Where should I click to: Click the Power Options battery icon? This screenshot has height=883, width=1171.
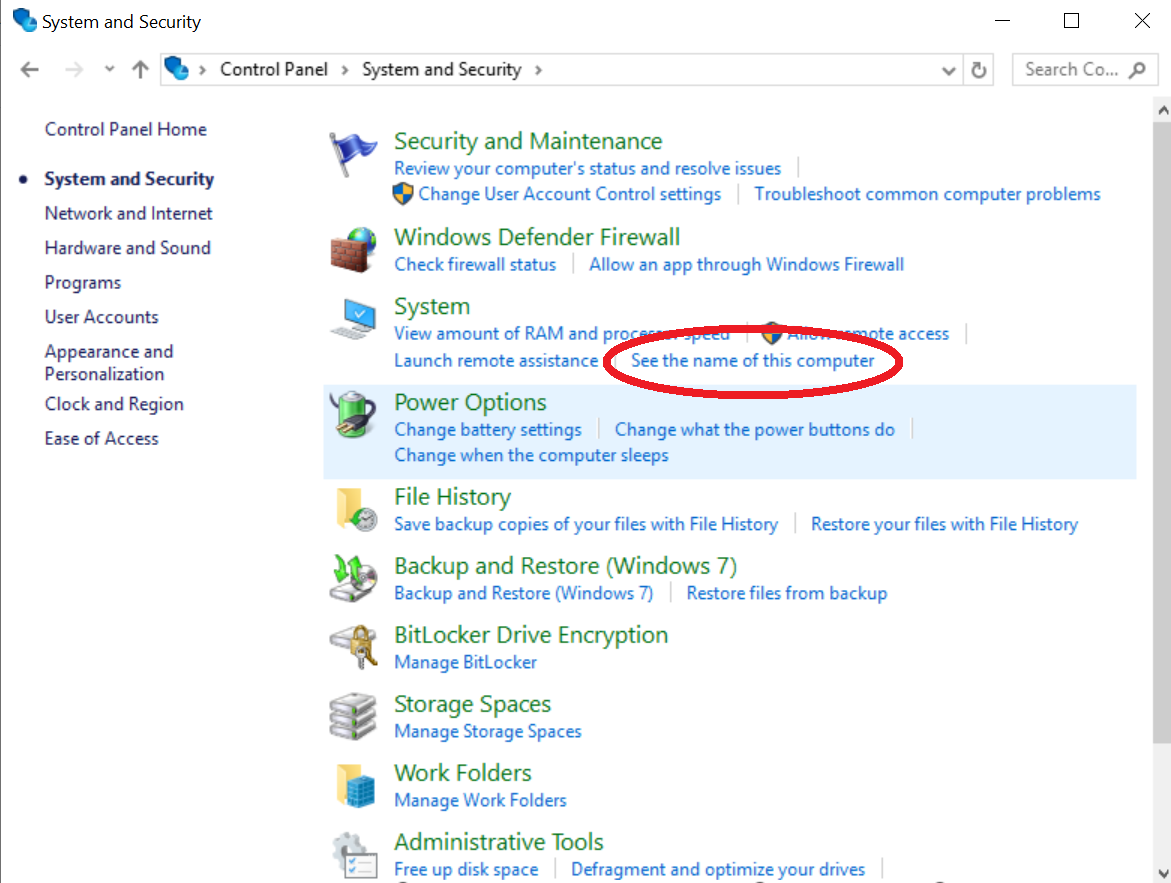click(353, 415)
